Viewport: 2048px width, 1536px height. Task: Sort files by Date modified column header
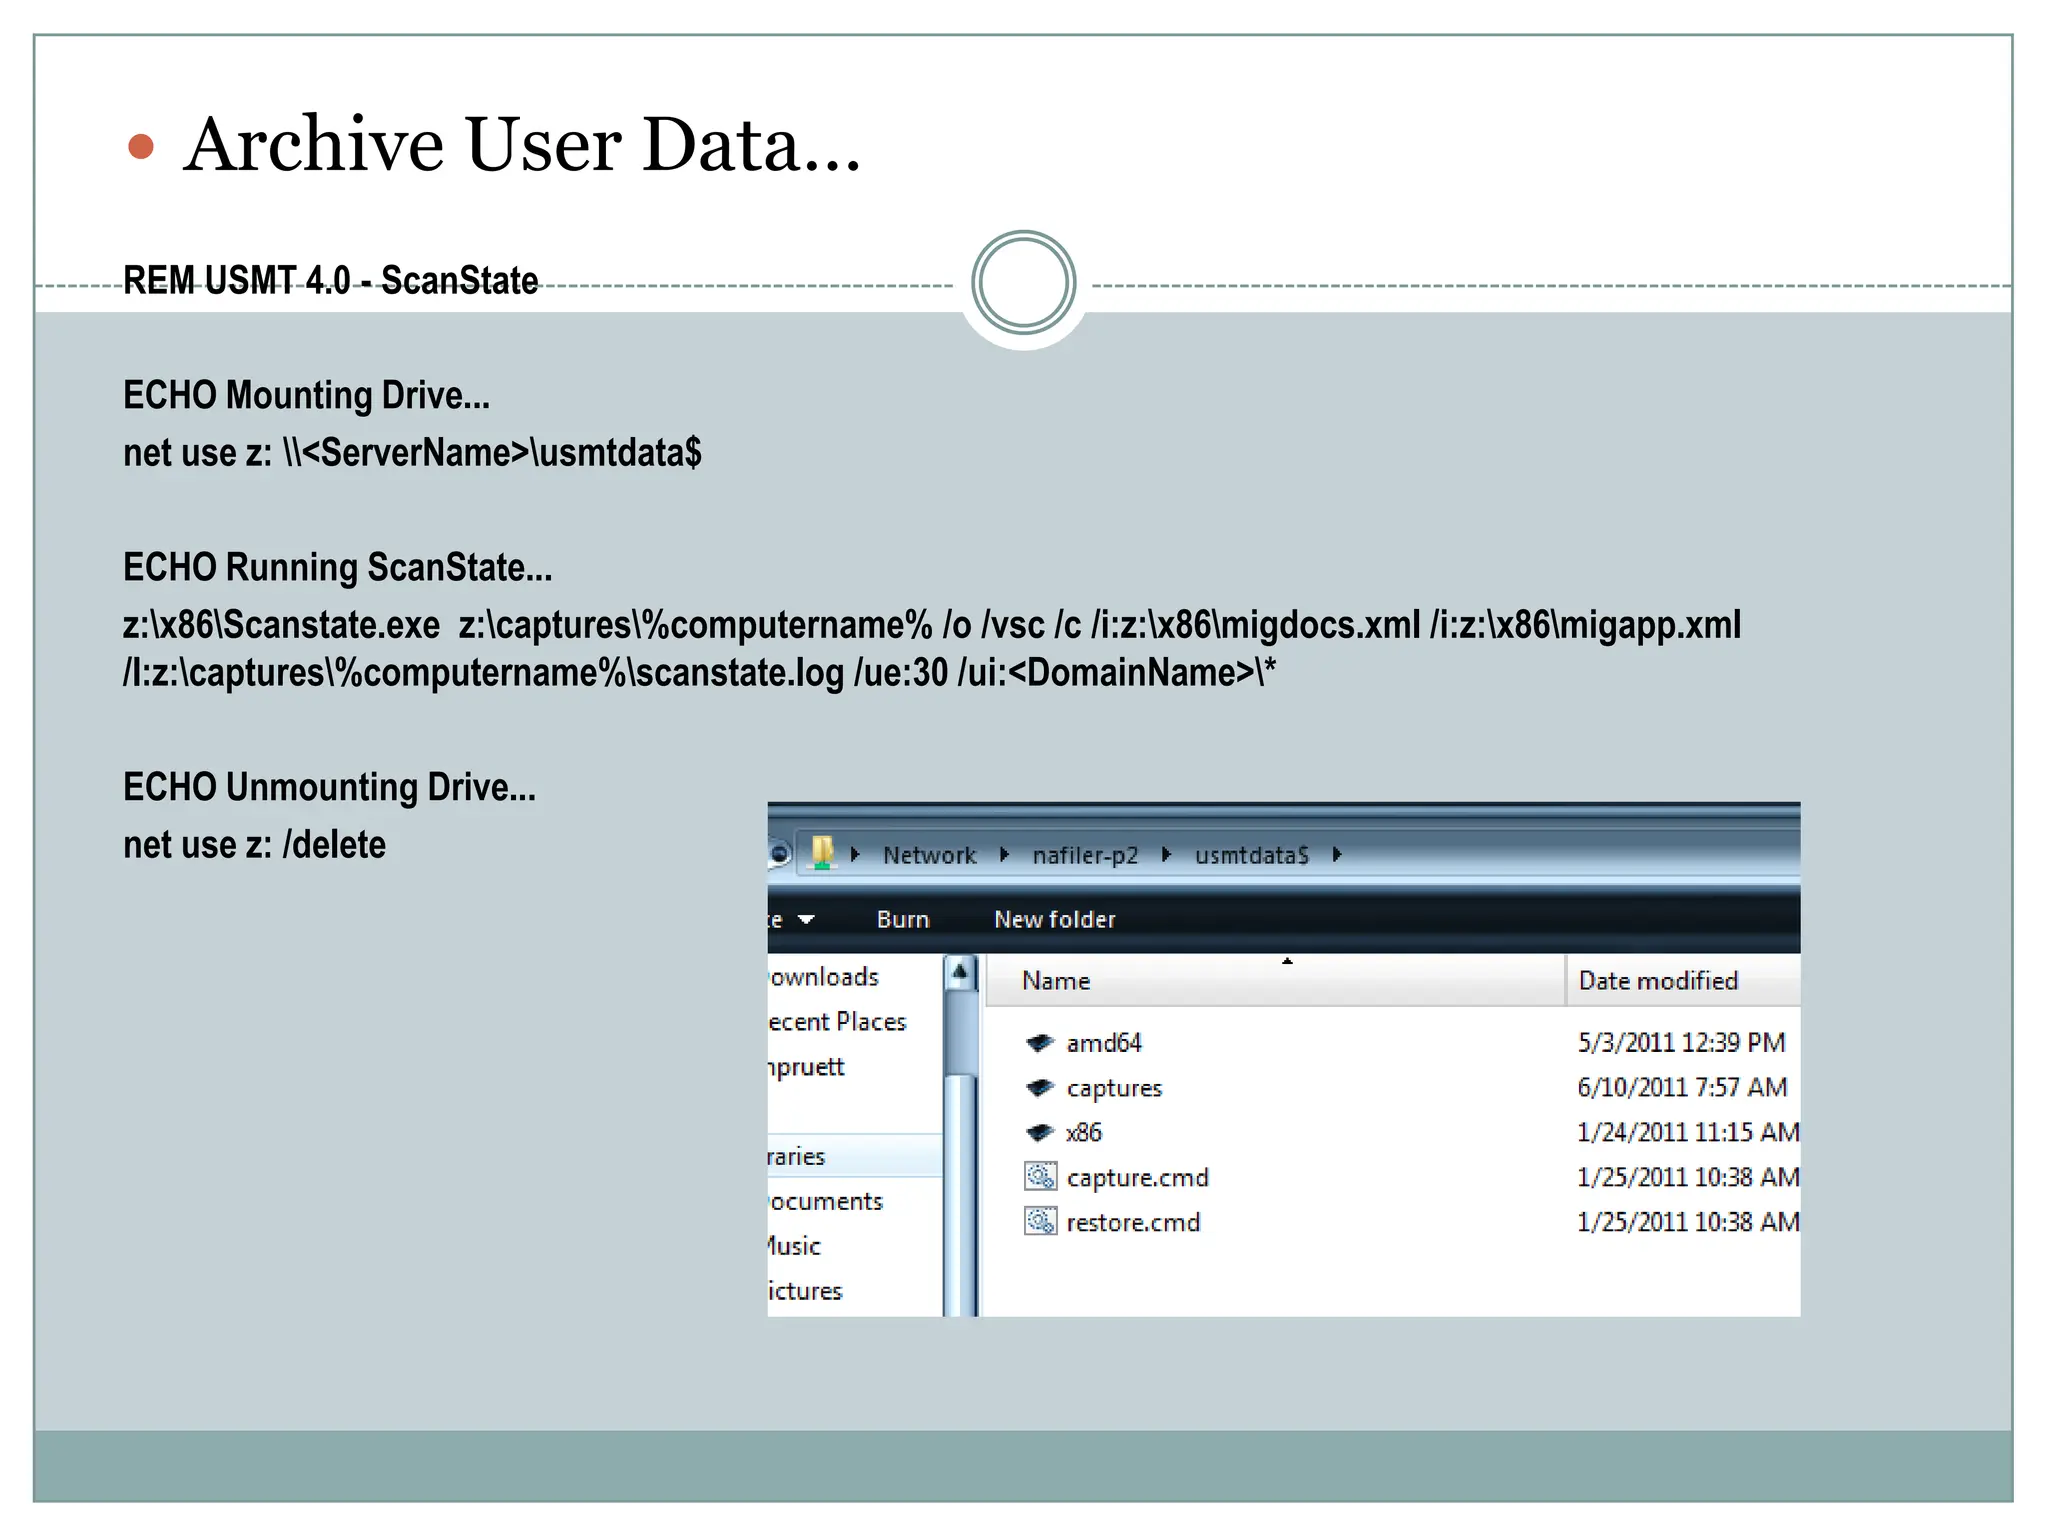(x=1683, y=980)
